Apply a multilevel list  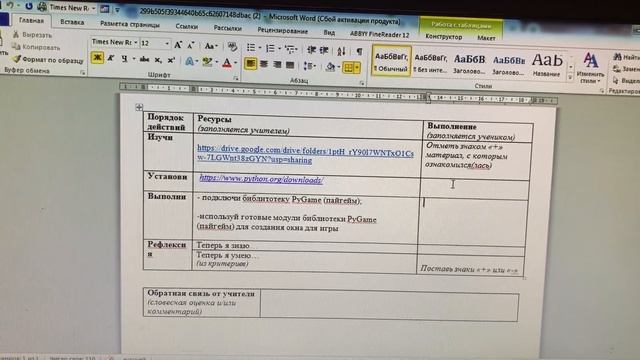pyautogui.click(x=289, y=49)
